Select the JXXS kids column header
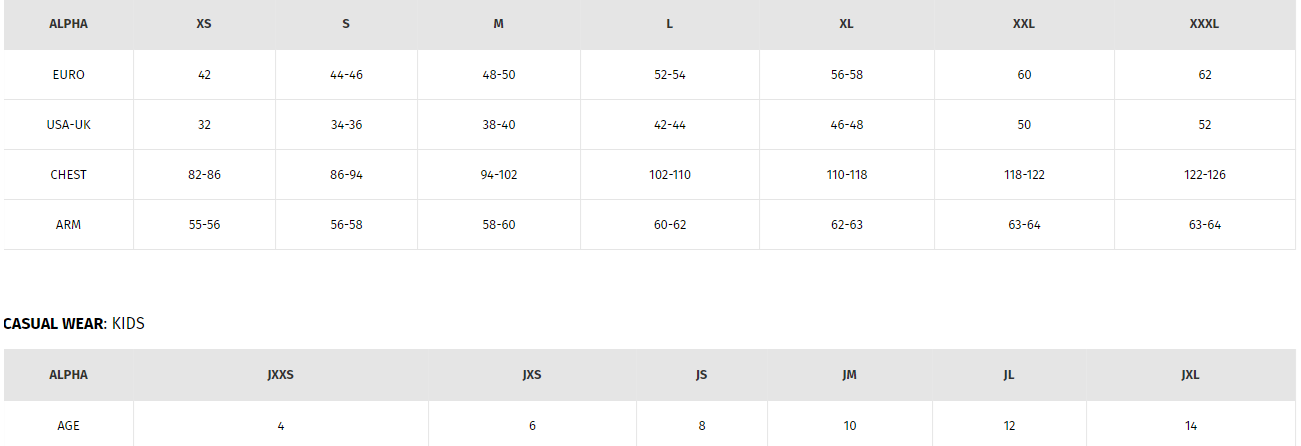The width and height of the screenshot is (1301, 446). [281, 375]
